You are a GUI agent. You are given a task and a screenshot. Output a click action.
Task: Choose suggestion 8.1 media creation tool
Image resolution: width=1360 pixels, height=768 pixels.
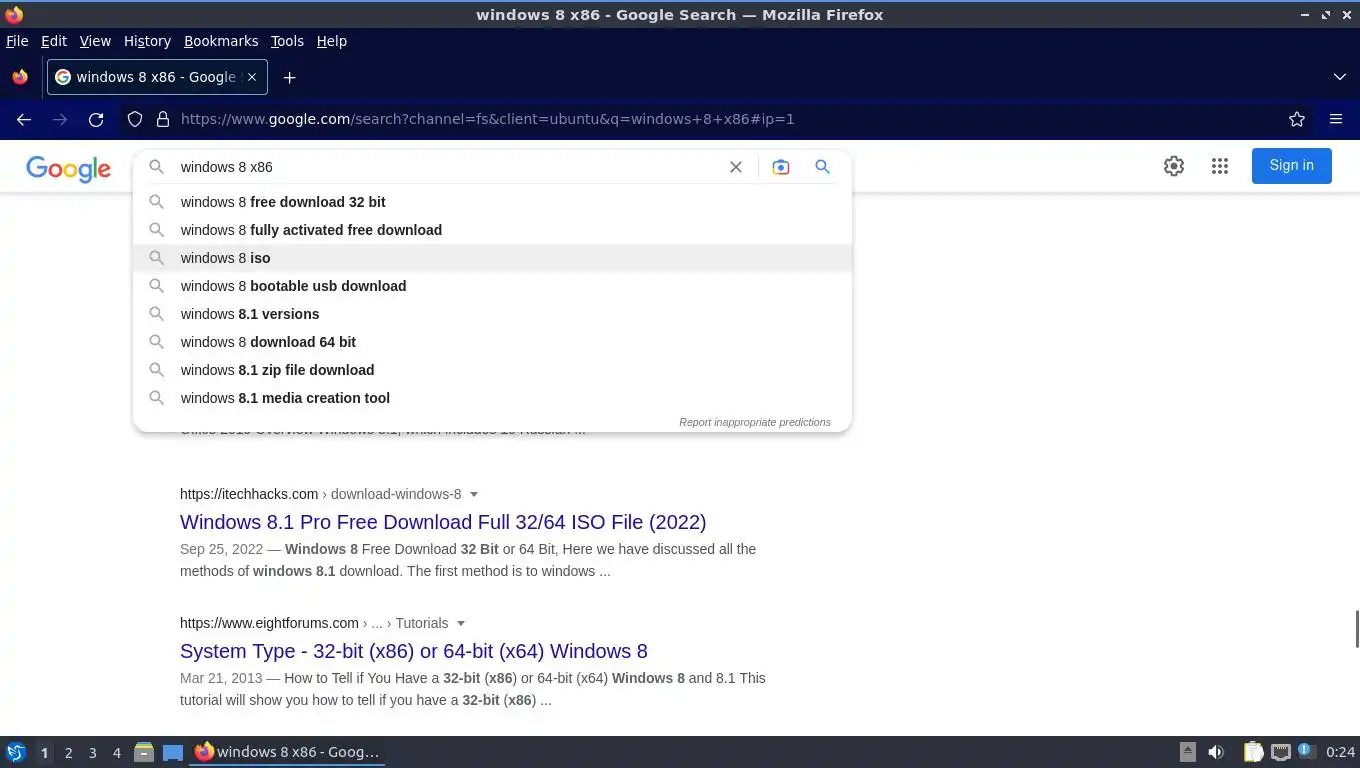point(492,398)
